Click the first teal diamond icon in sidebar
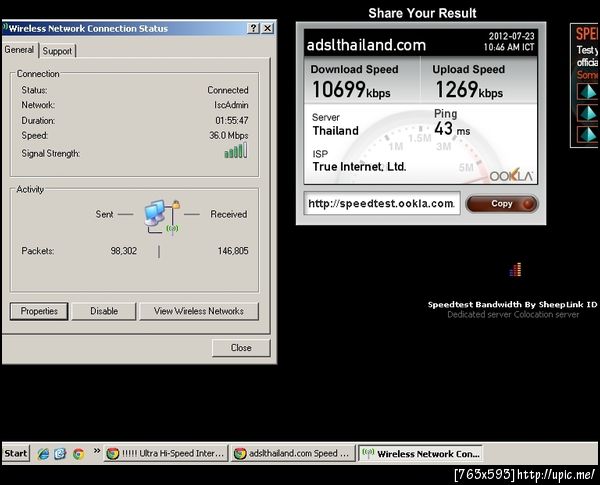Viewport: 600px width, 485px height. (587, 92)
